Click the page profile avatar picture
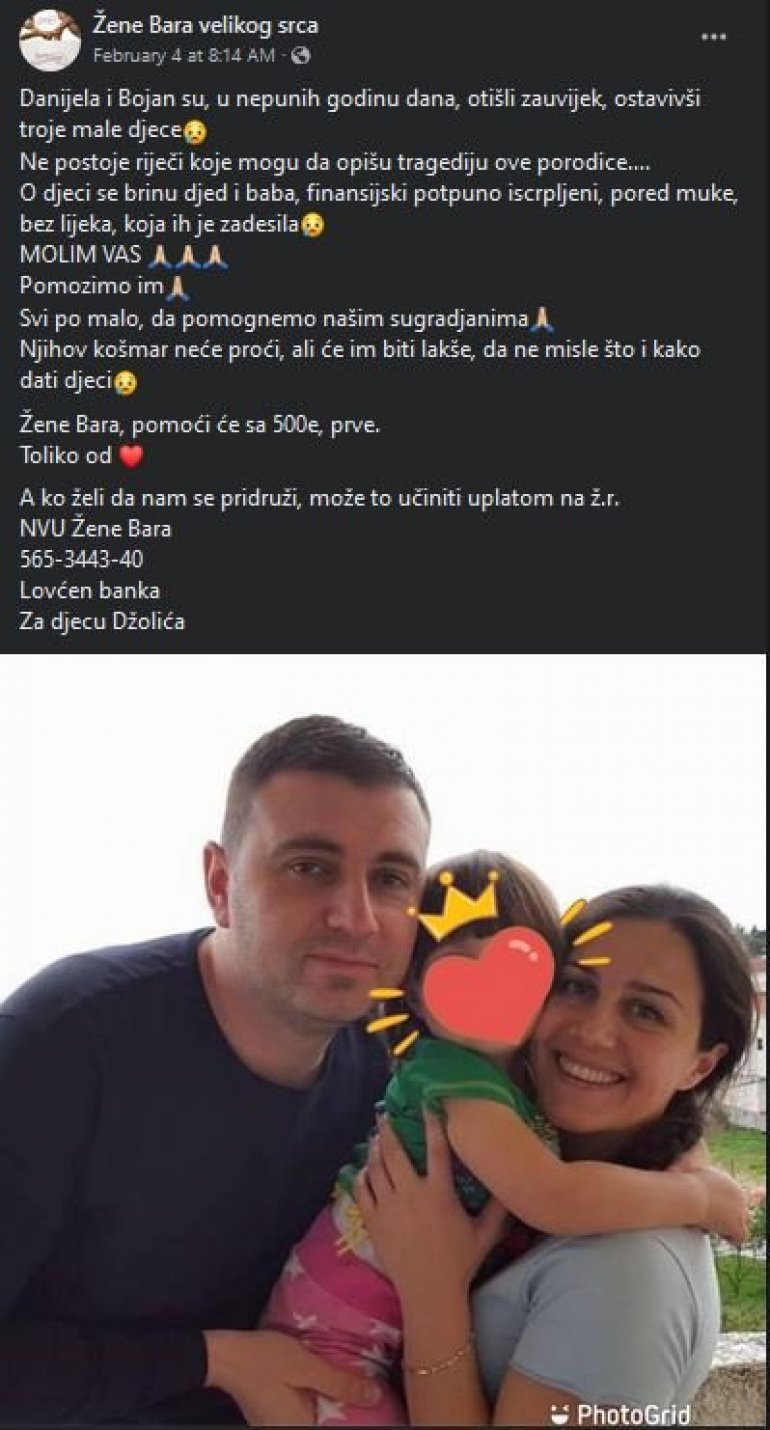 [x=50, y=40]
